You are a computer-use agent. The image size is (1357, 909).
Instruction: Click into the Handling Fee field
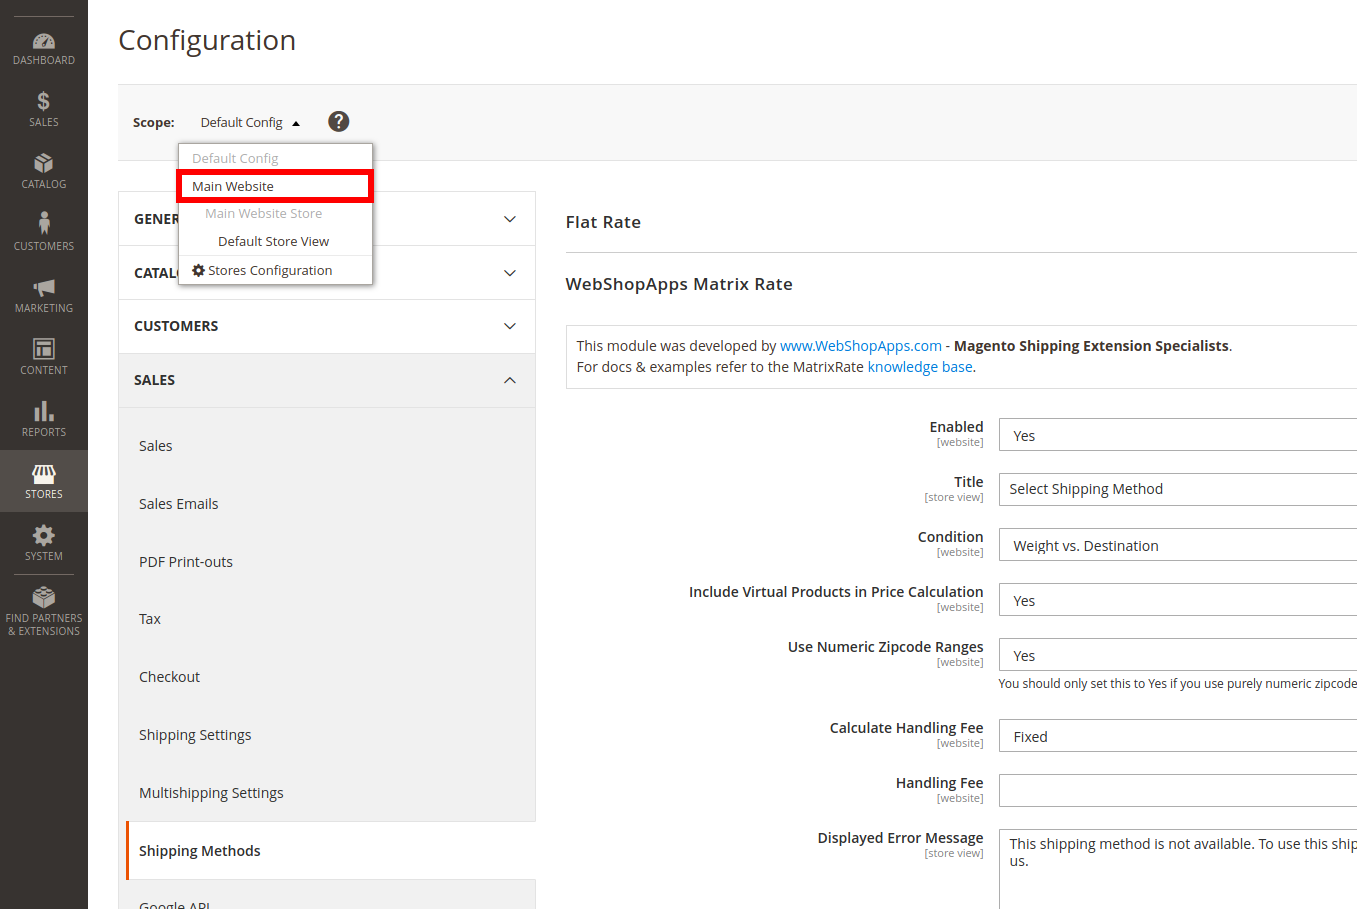point(1177,790)
